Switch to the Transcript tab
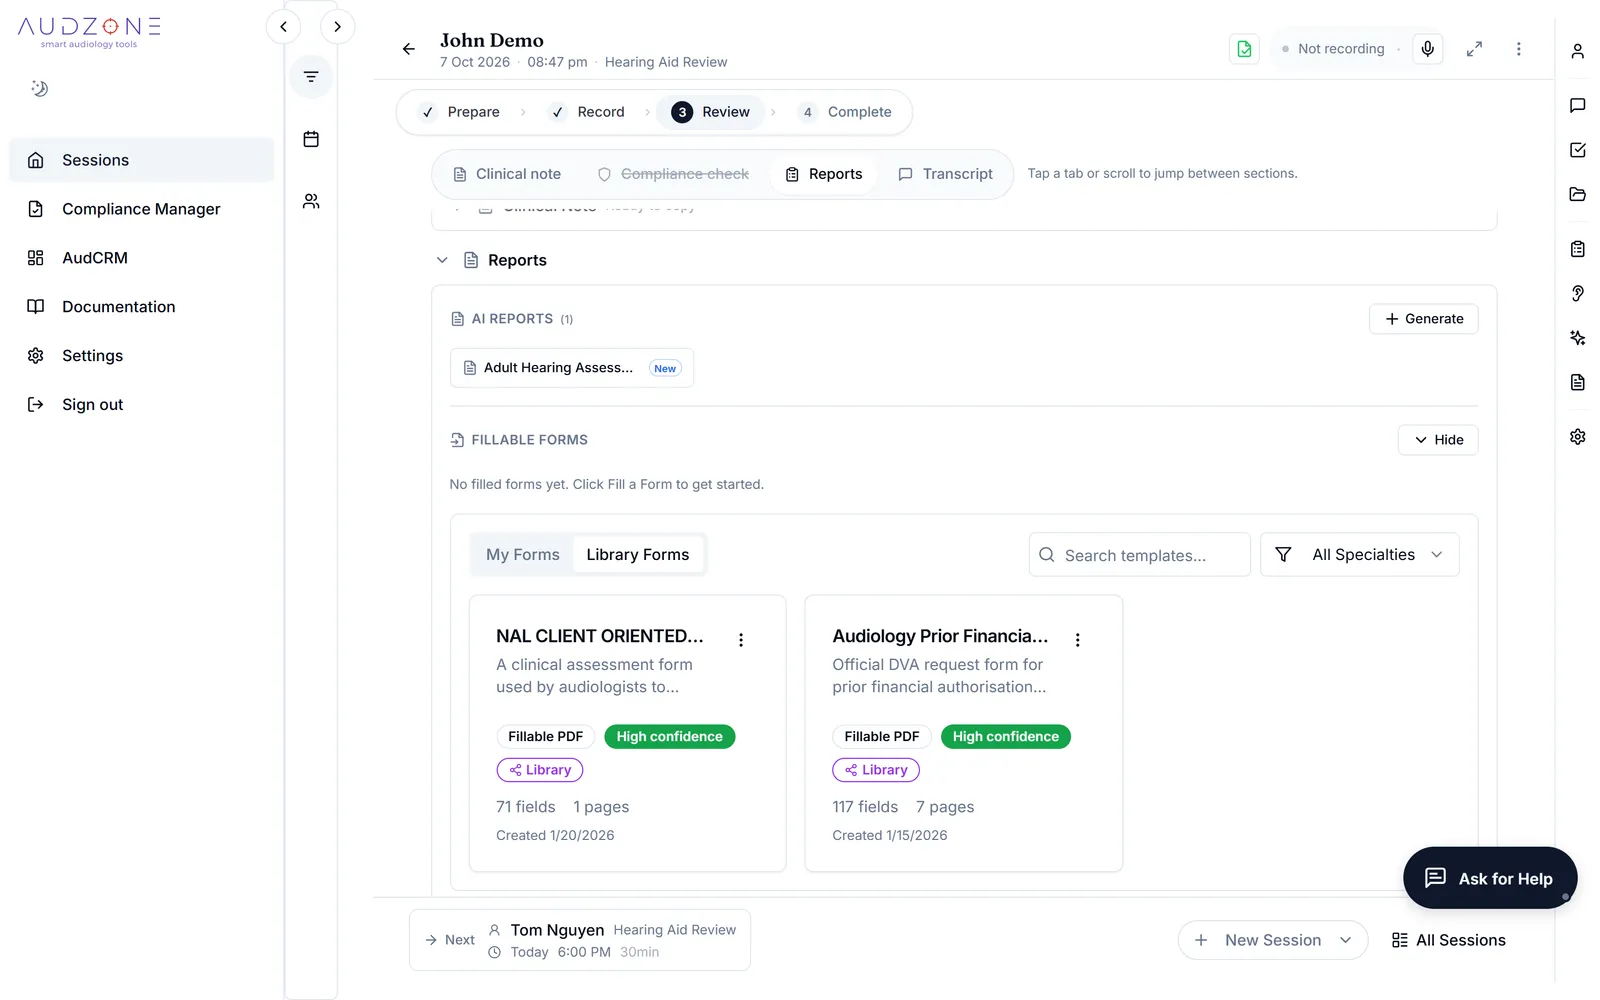 tap(945, 174)
